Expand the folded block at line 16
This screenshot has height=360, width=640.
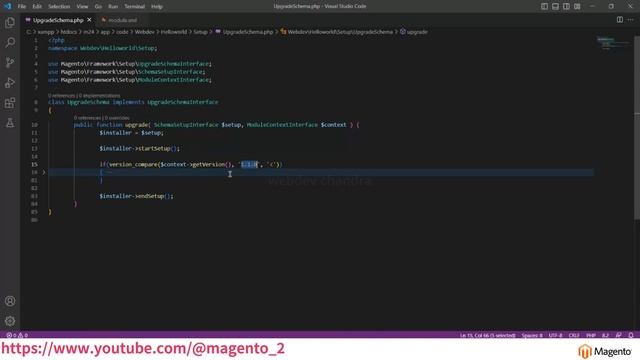(44, 172)
